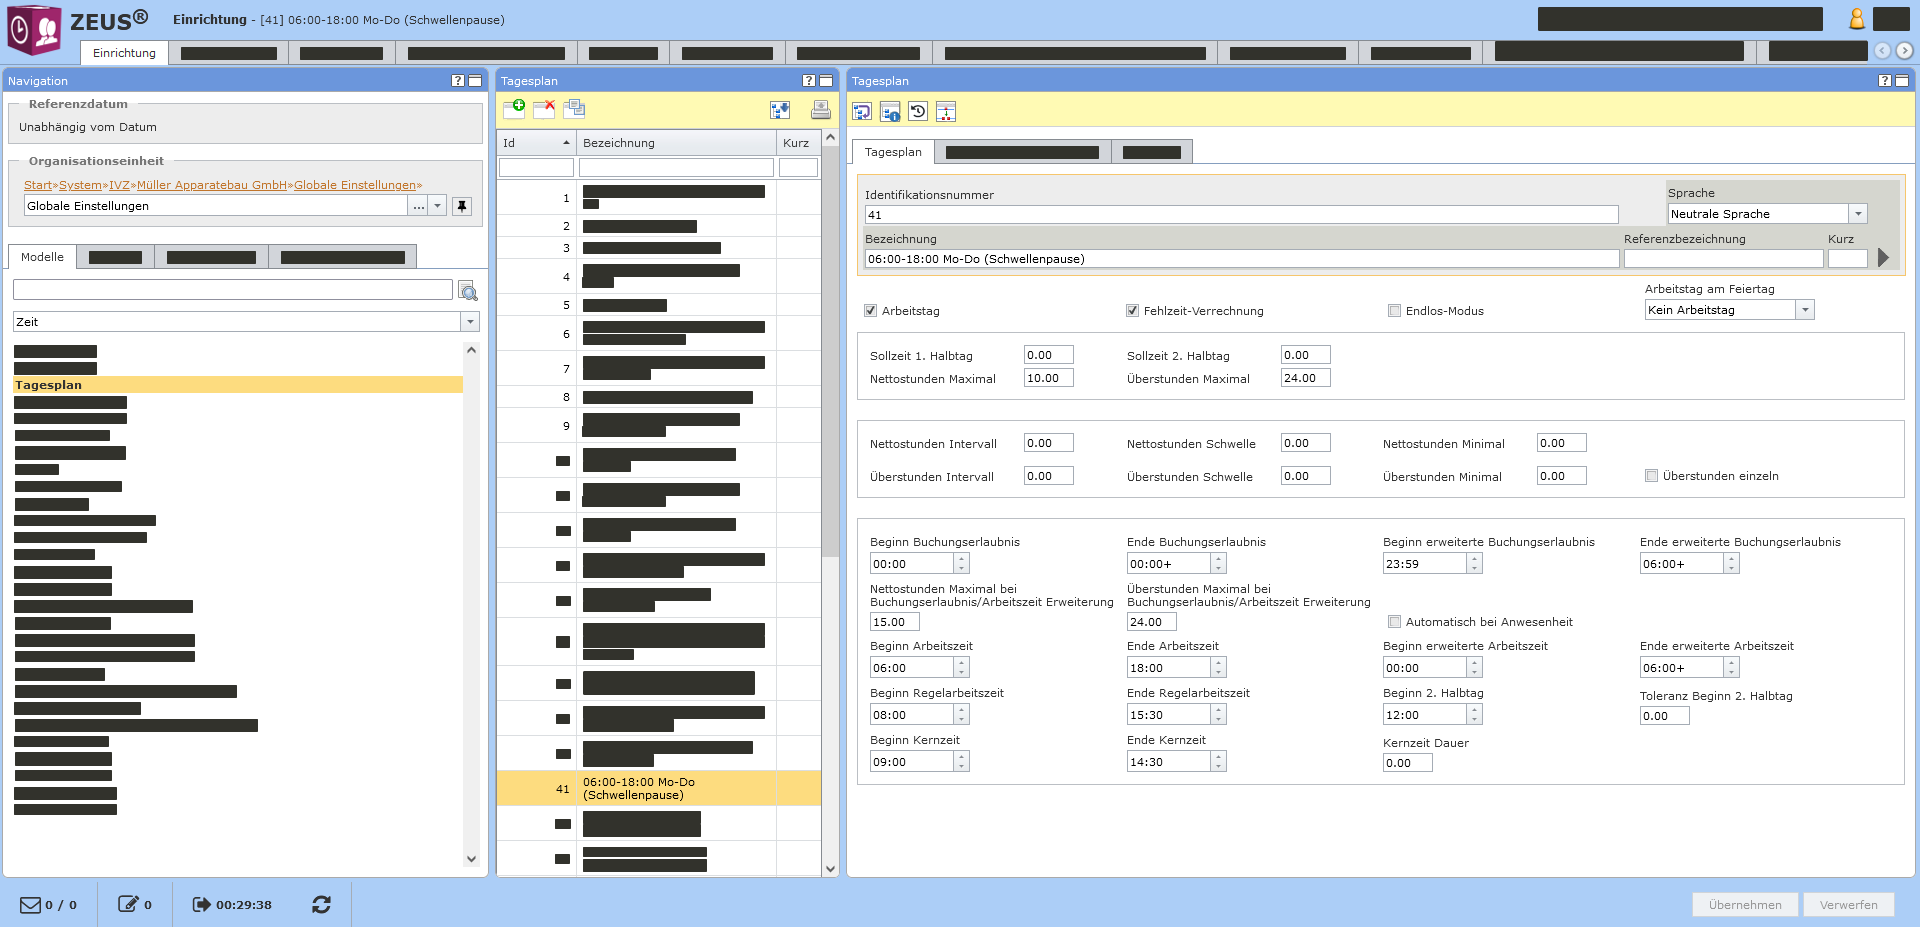
Task: Open the Zeit dropdown in Navigation
Action: coord(470,322)
